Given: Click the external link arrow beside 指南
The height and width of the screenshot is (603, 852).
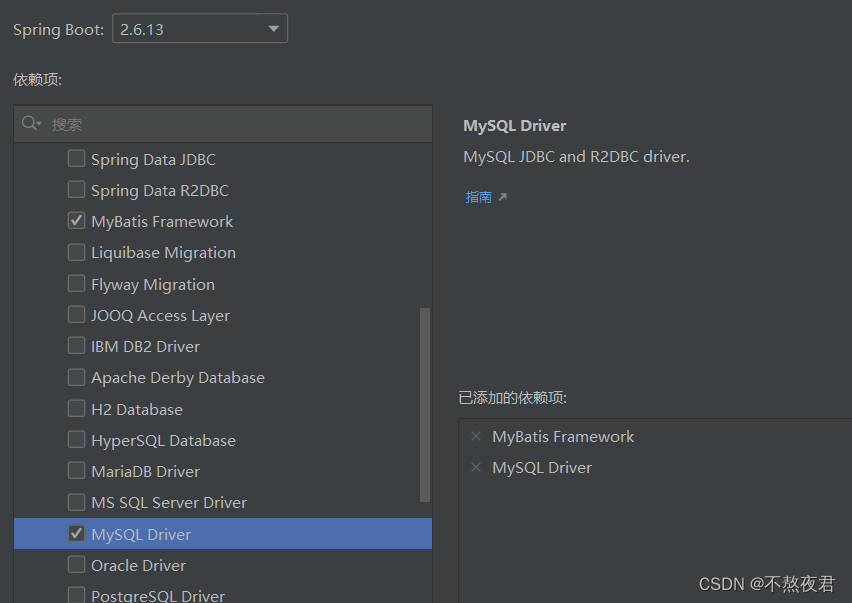Looking at the screenshot, I should coord(503,197).
